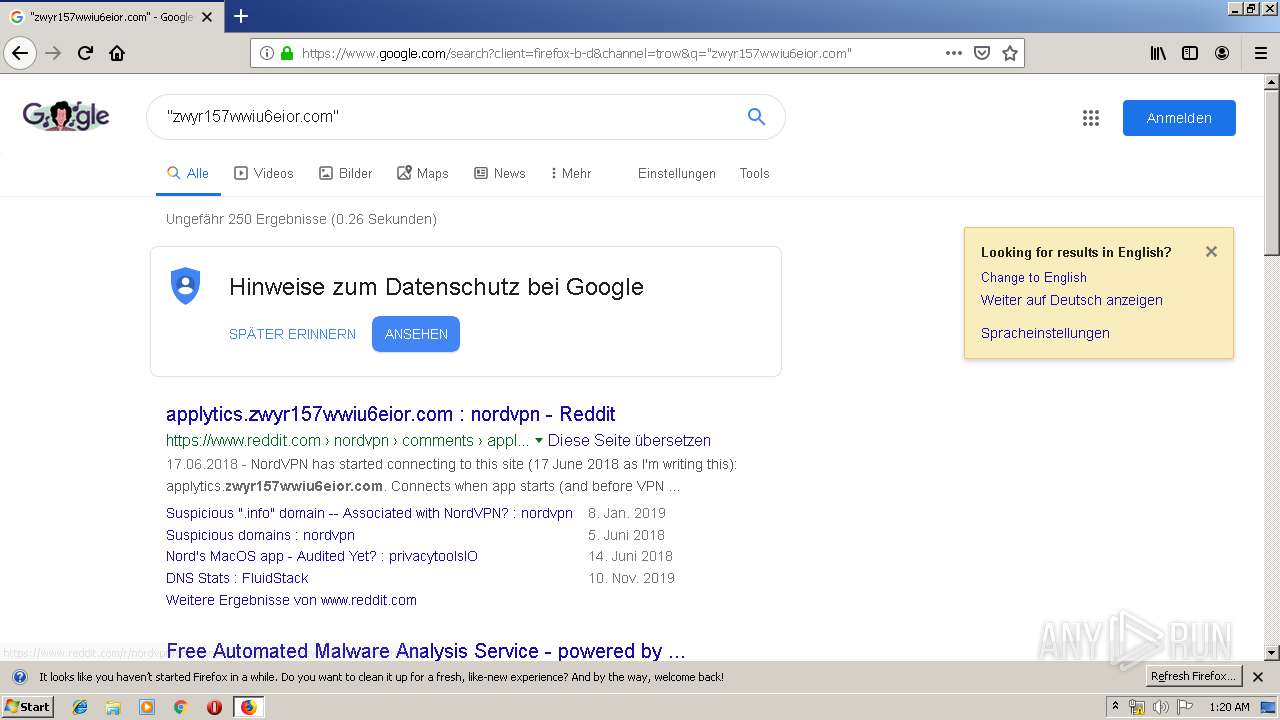Switch to the Videos results tab
1280x720 pixels.
click(264, 173)
